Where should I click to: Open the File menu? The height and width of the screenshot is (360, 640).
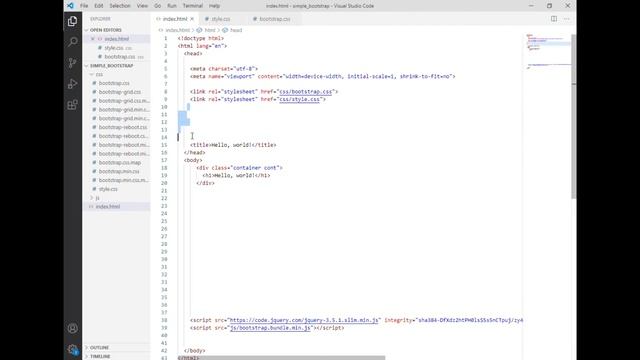click(x=84, y=6)
